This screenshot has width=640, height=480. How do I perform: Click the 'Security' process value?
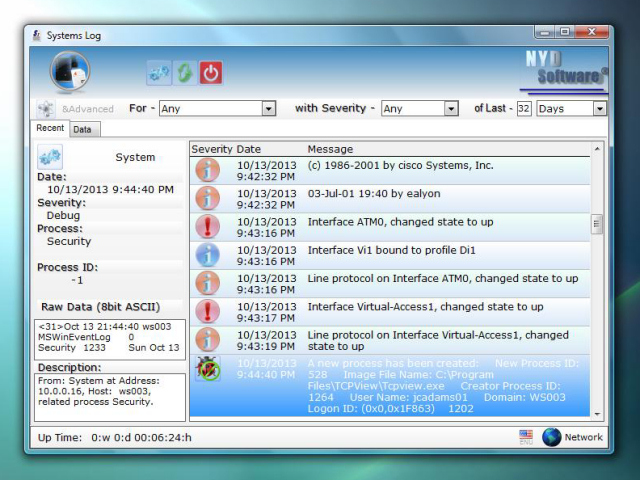[x=69, y=241]
